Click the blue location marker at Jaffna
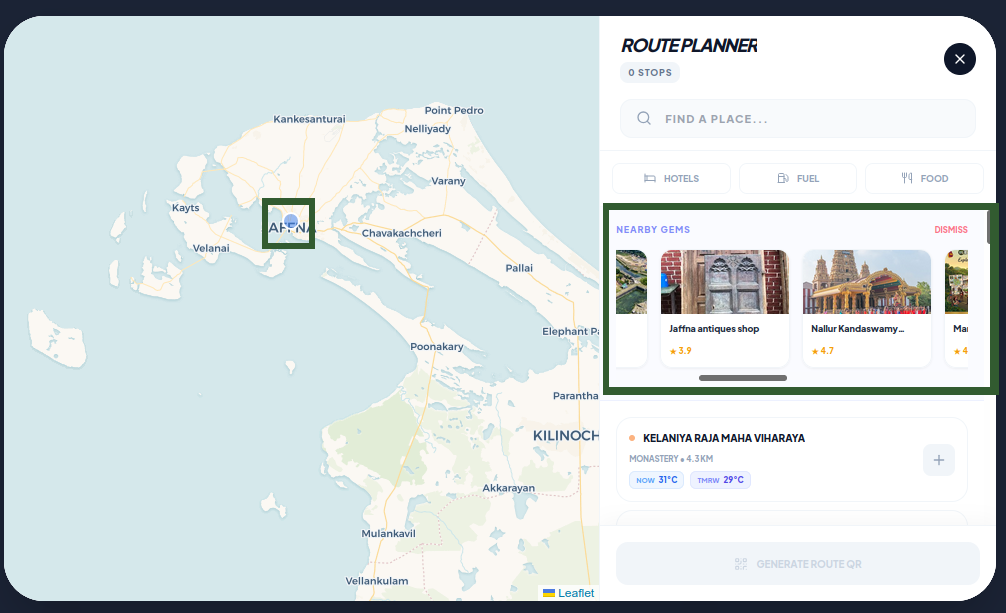Image resolution: width=1006 pixels, height=613 pixels. tap(291, 221)
